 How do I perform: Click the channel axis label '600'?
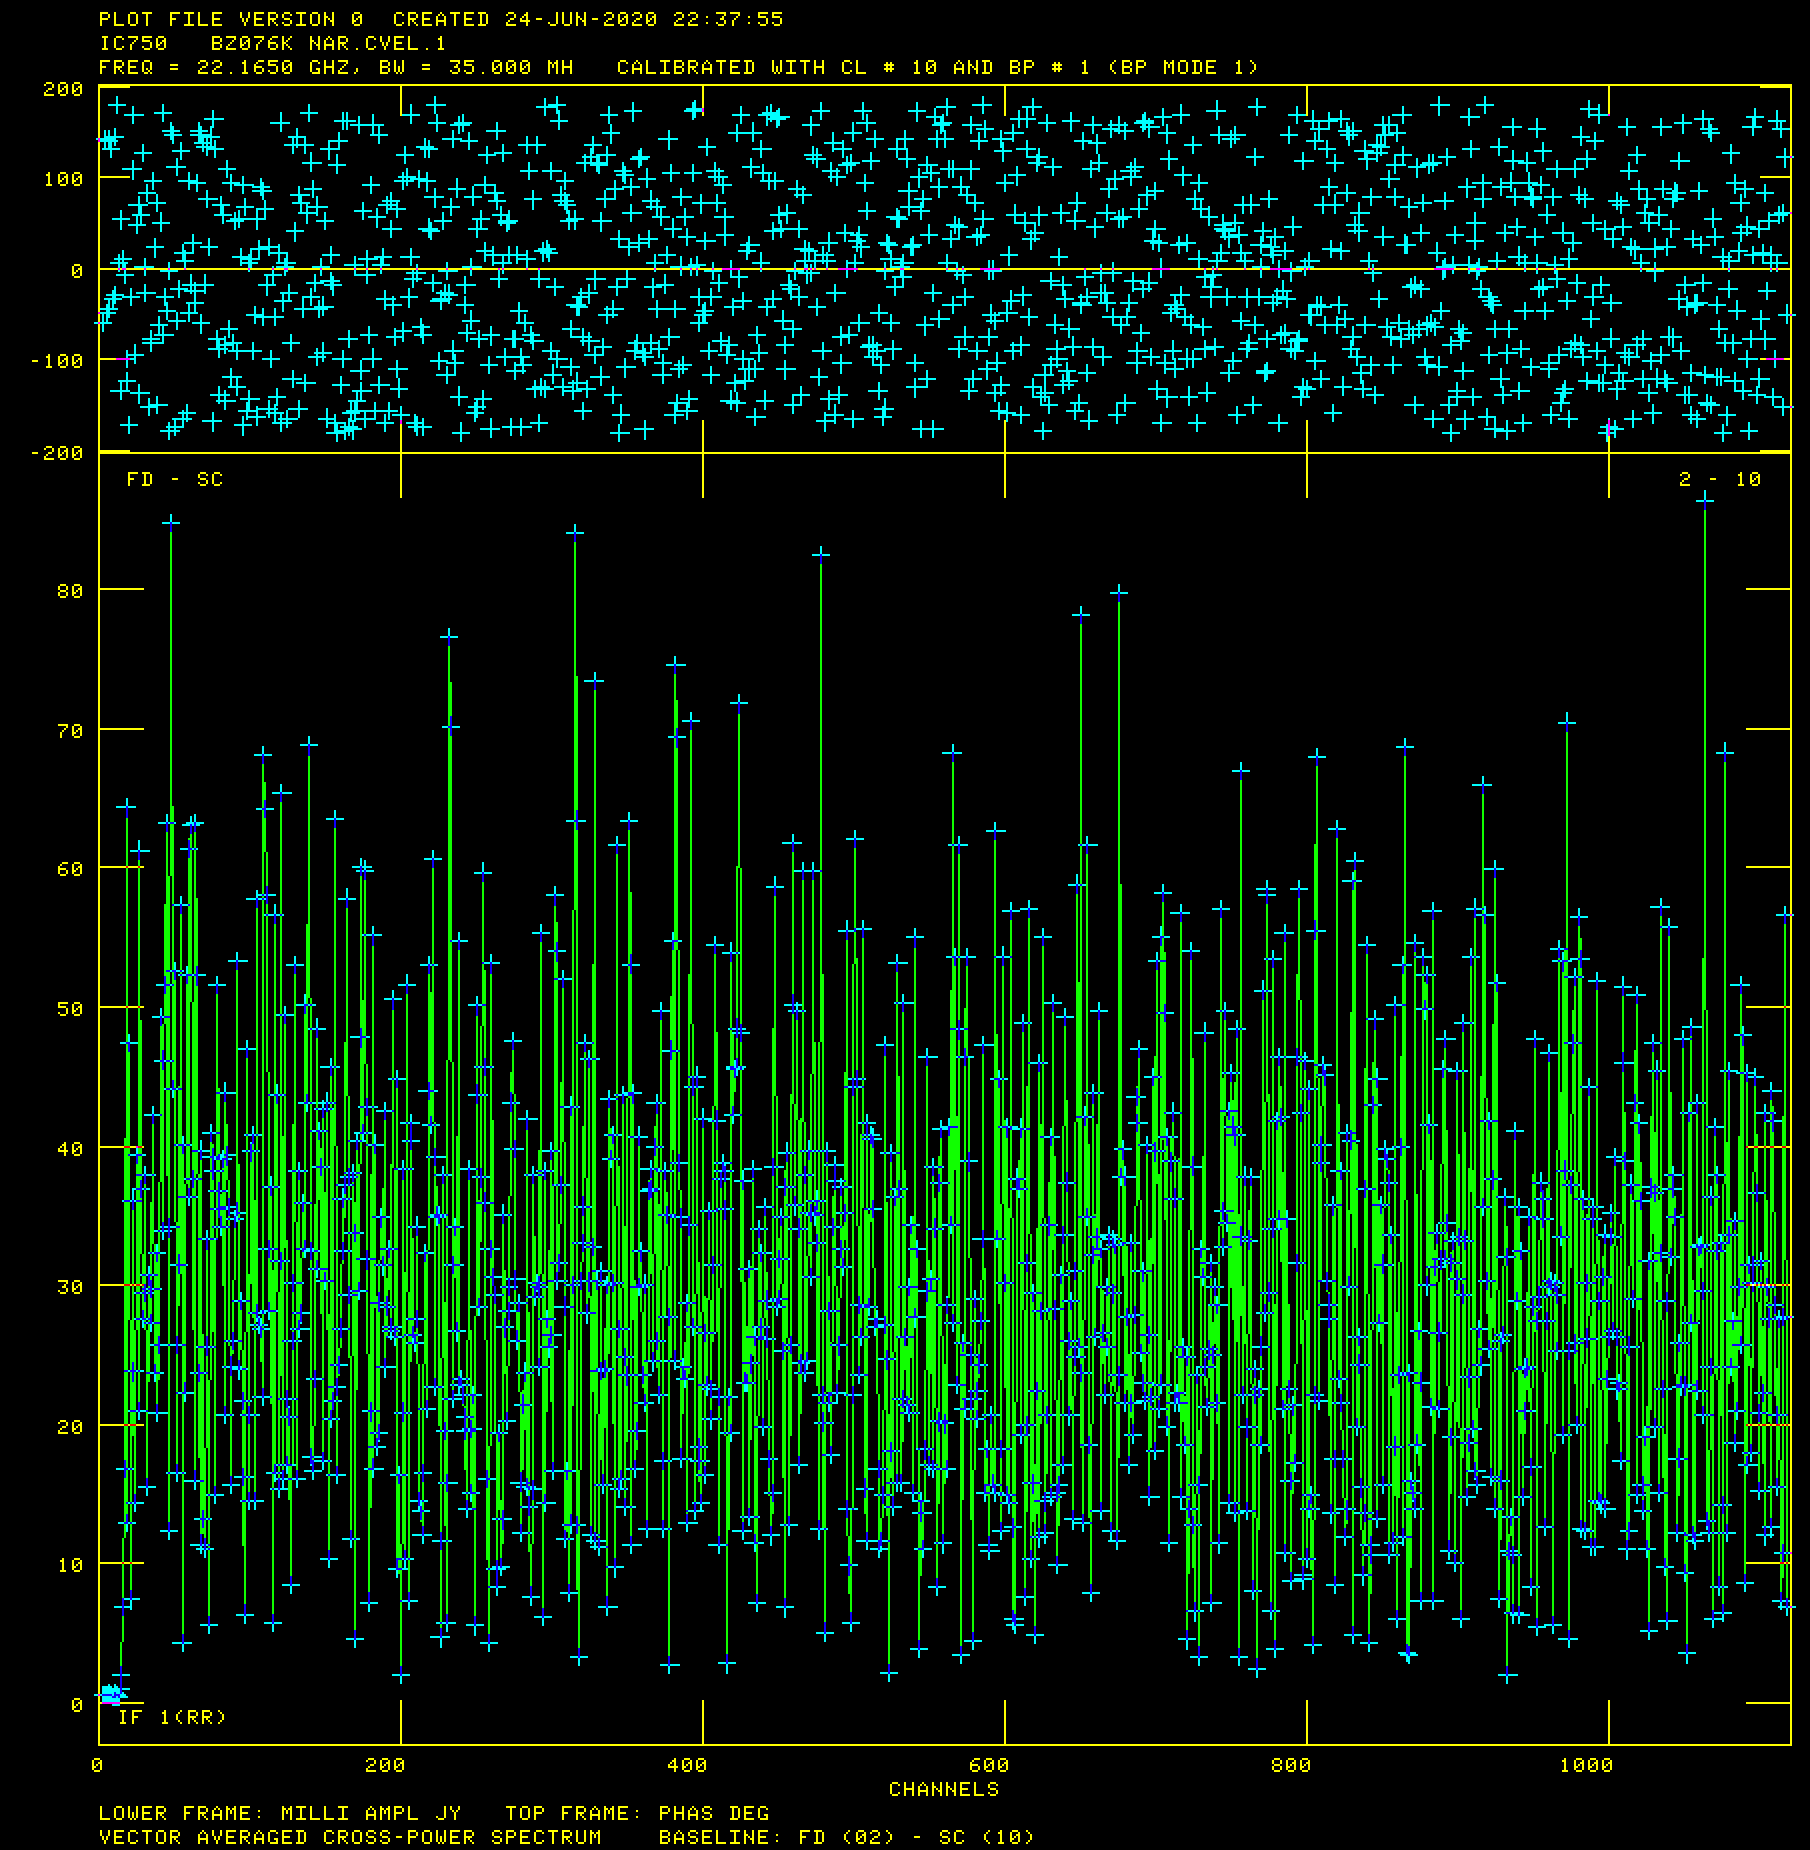(x=988, y=1765)
